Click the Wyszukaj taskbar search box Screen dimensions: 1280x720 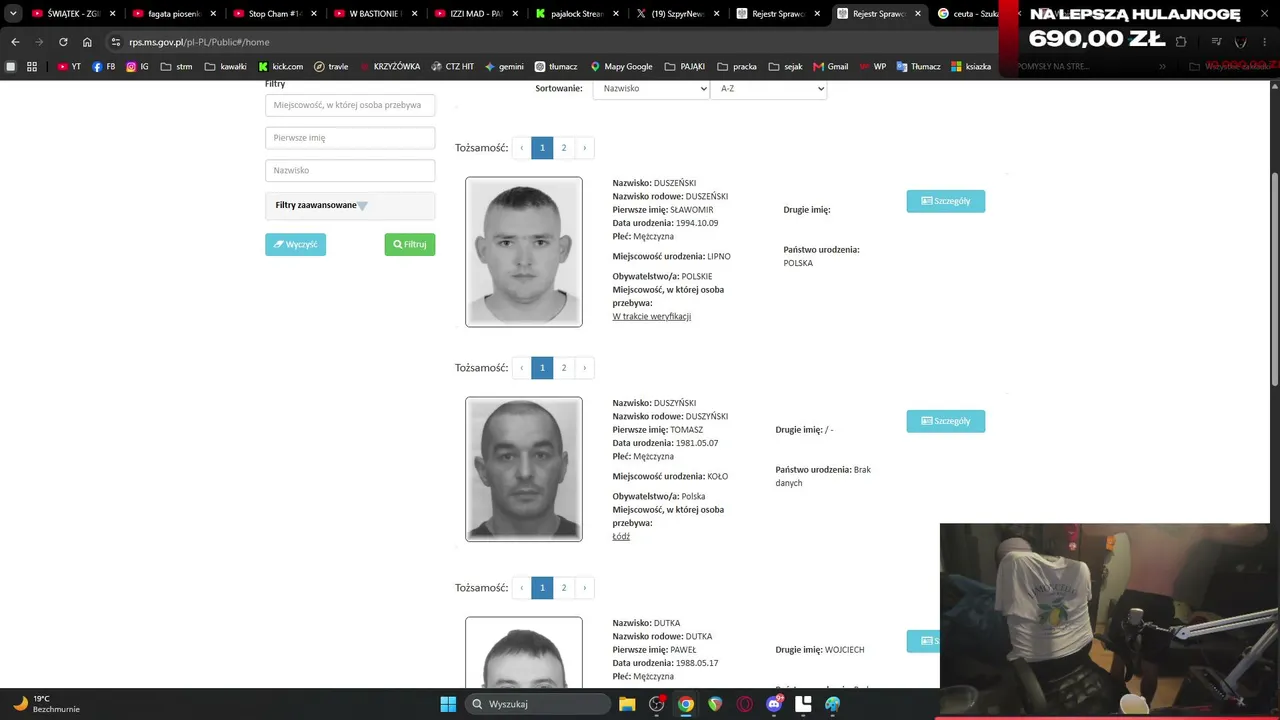538,704
